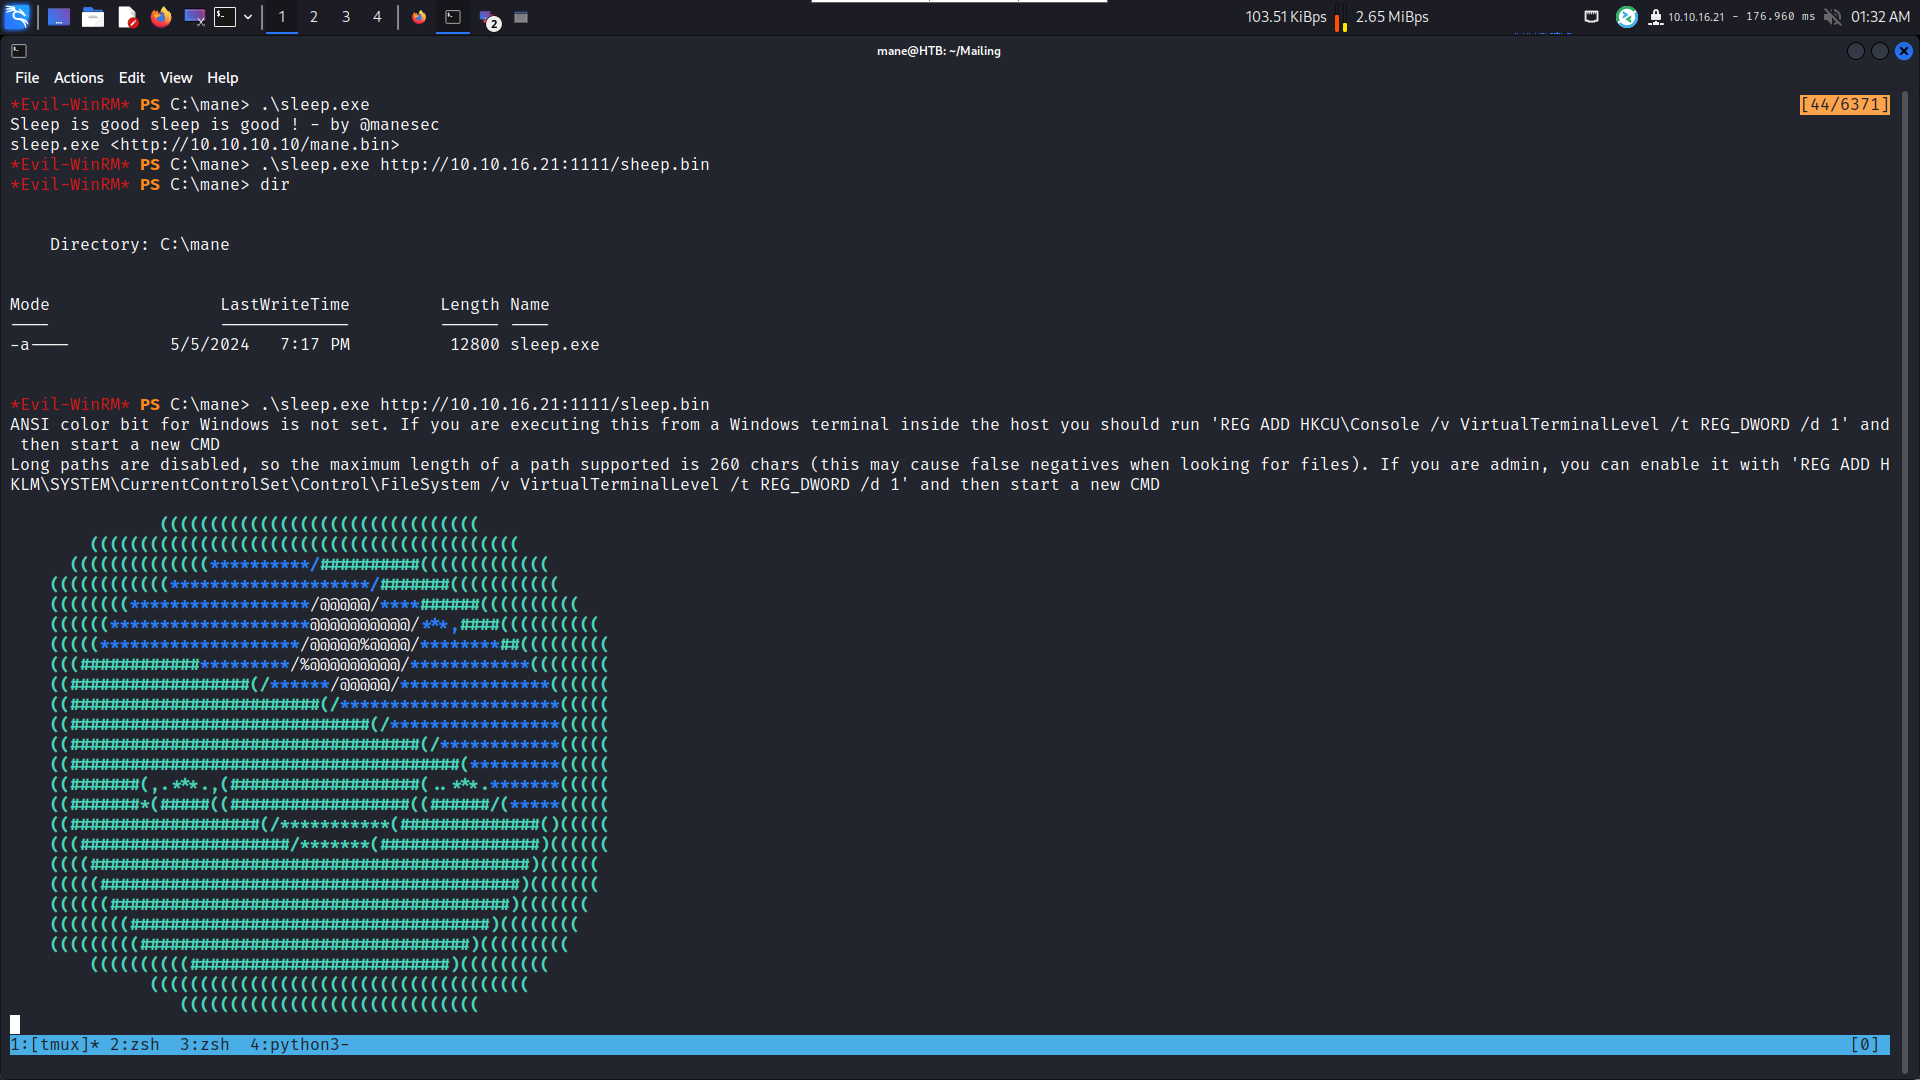1920x1080 pixels.
Task: Open the File menu
Action: click(27, 78)
